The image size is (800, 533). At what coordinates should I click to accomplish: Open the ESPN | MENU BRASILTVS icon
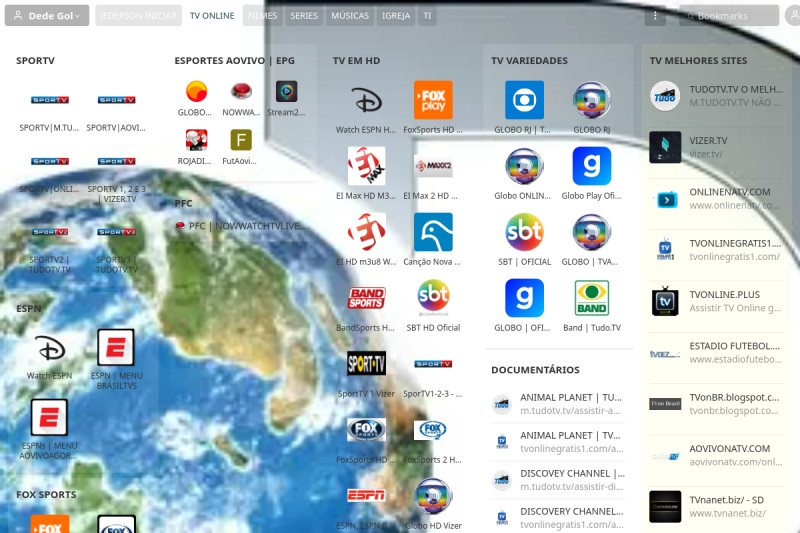[116, 348]
